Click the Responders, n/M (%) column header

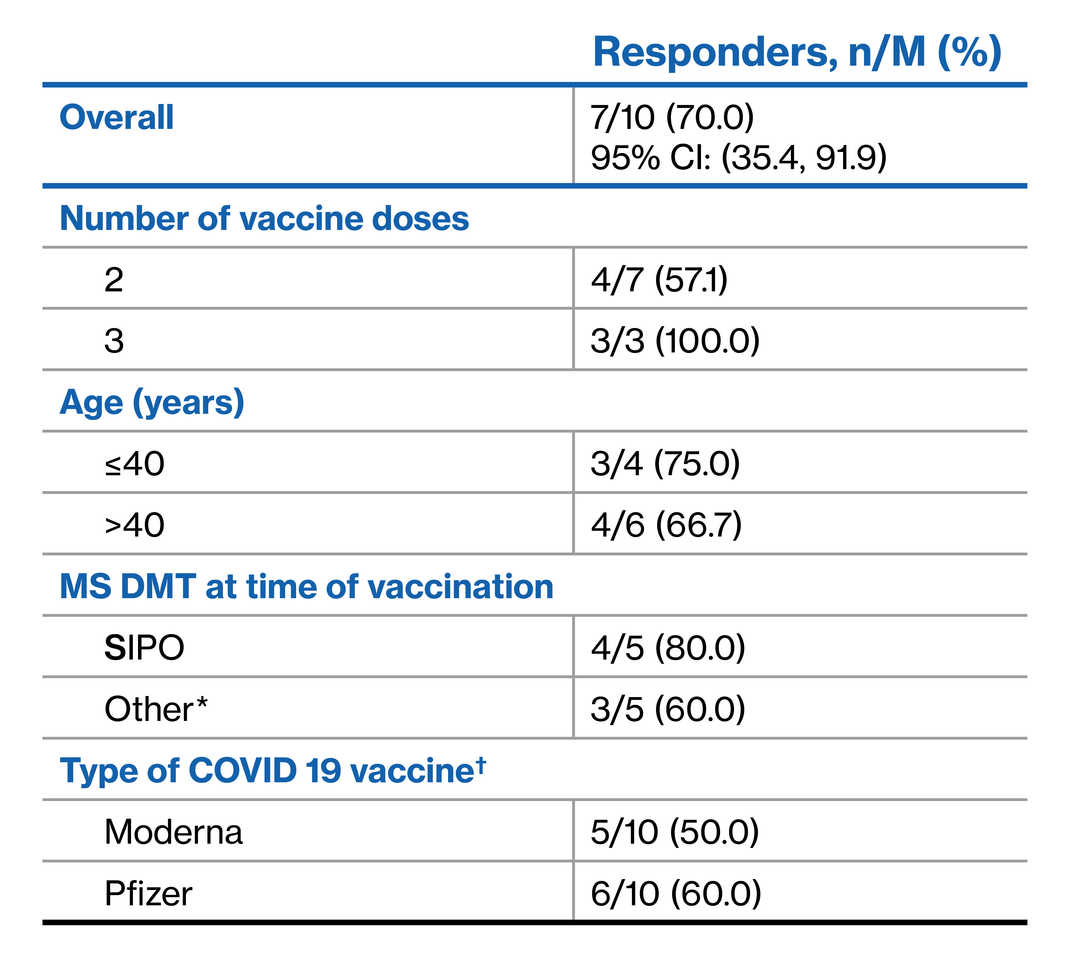click(x=797, y=53)
